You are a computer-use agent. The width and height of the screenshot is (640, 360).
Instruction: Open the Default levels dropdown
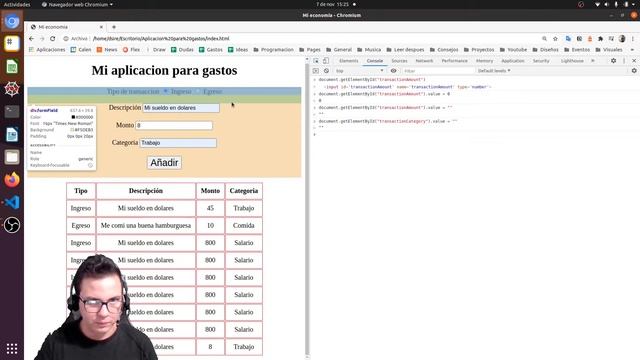click(494, 71)
